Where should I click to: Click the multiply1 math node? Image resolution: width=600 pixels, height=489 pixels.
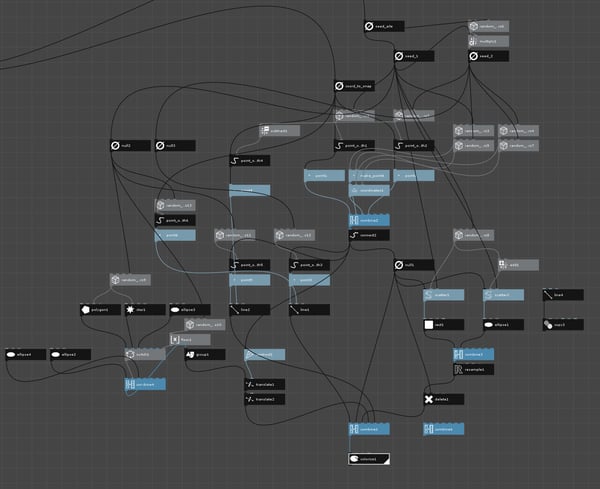488,41
